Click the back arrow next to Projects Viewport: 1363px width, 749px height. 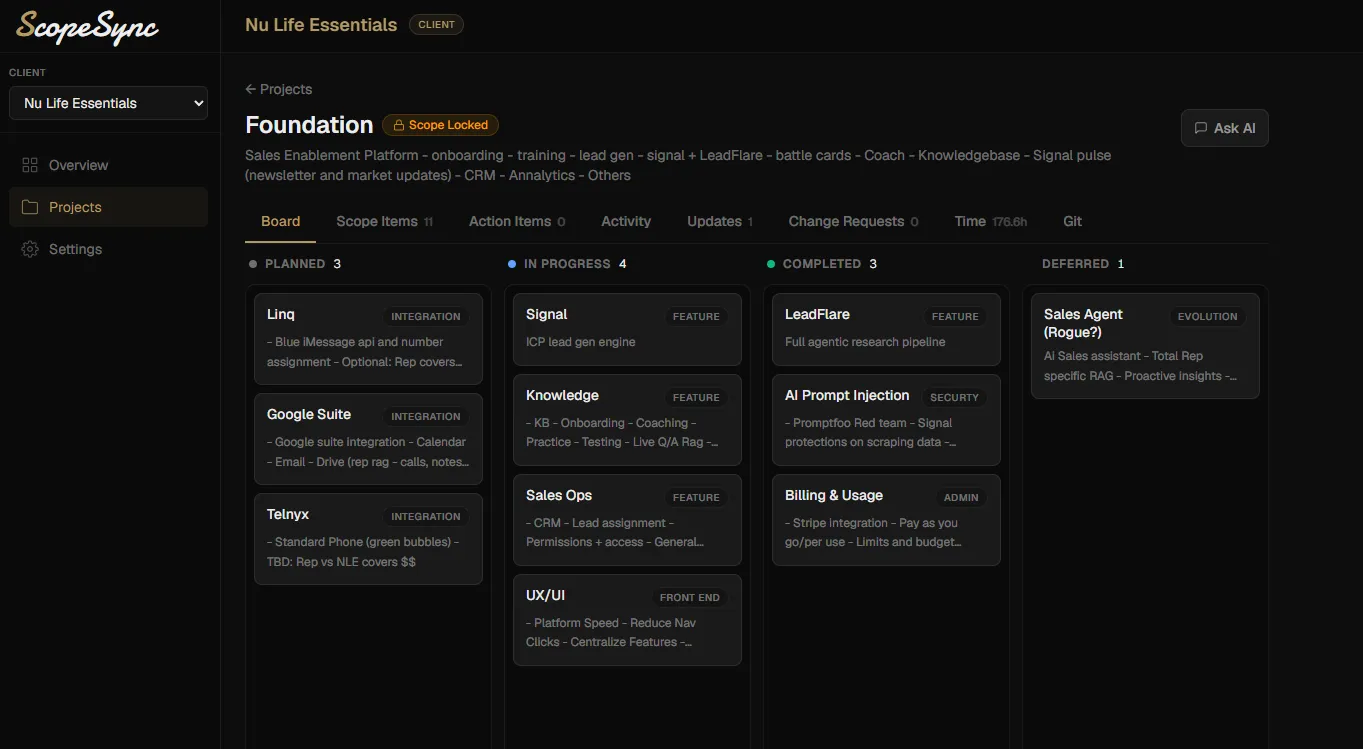point(250,89)
